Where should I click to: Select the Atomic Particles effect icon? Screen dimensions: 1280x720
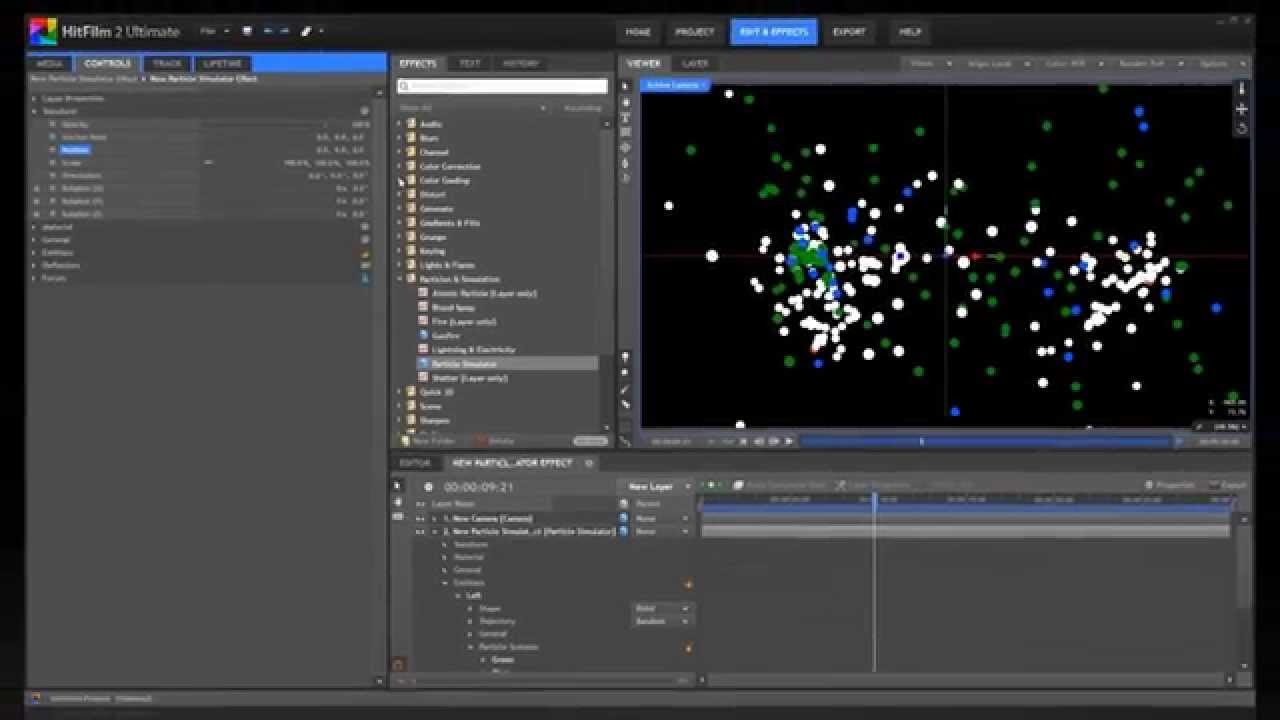[x=423, y=293]
